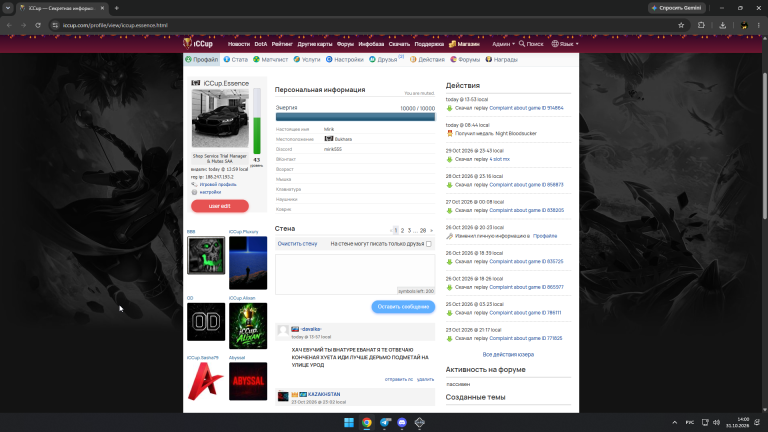Reload the page
The image size is (768, 432).
click(x=38, y=25)
